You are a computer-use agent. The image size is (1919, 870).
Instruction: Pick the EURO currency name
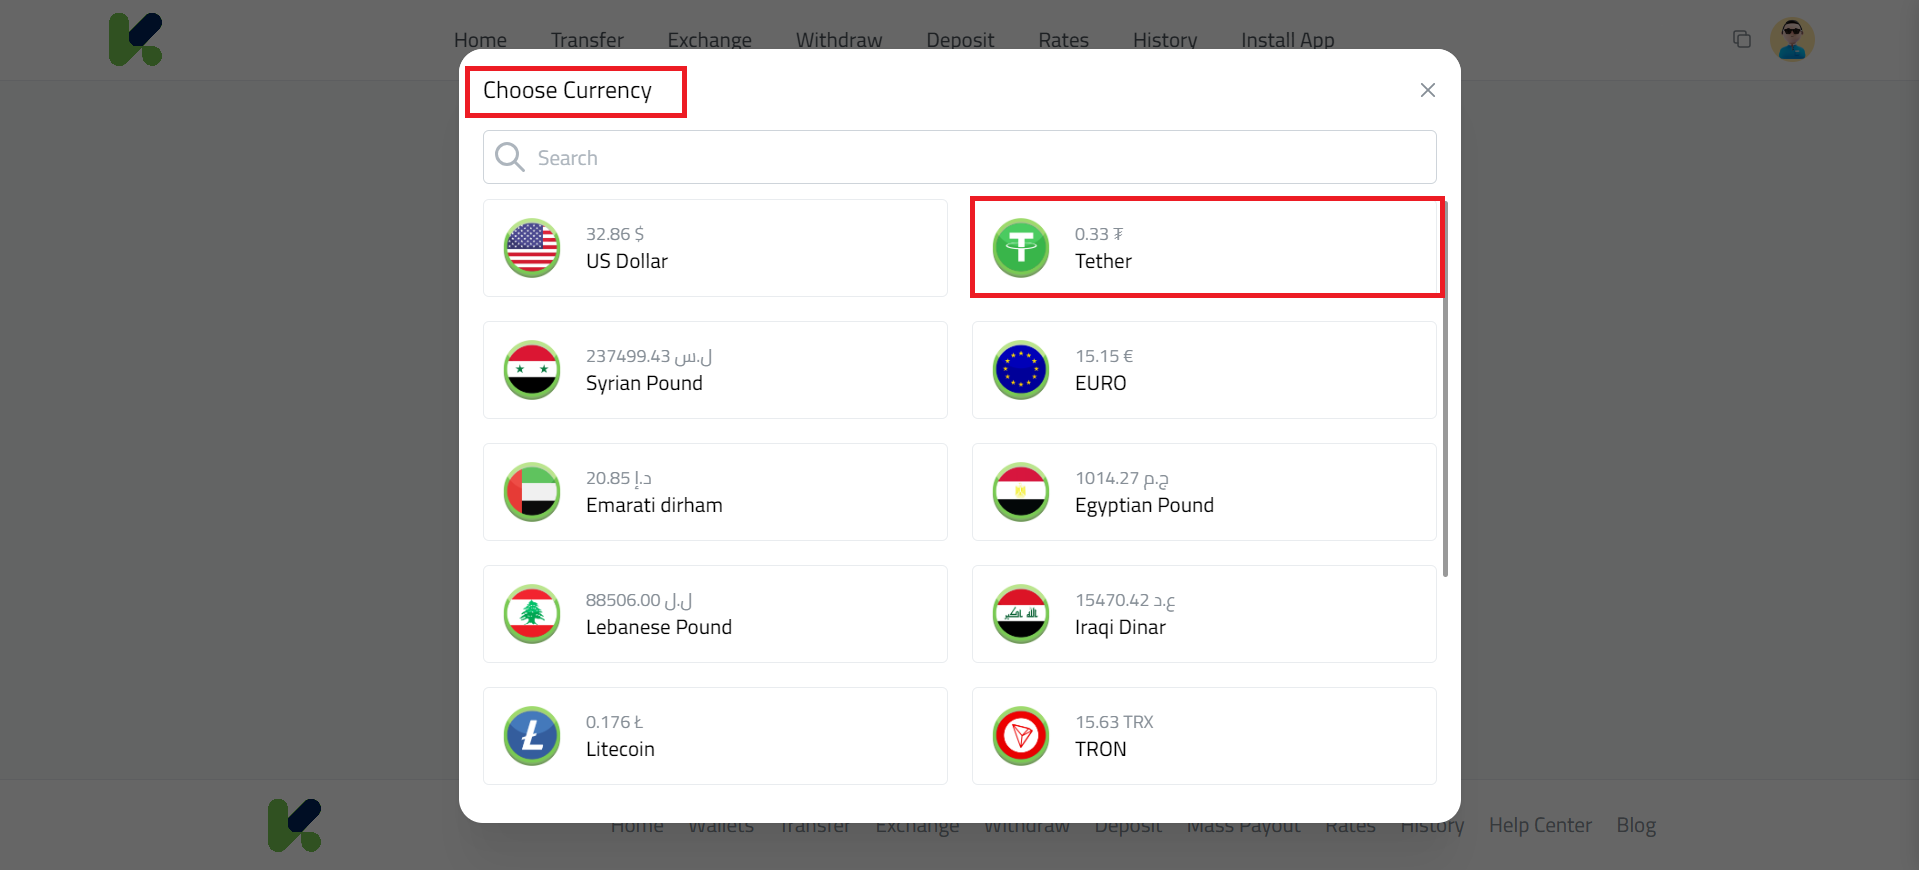click(1101, 383)
